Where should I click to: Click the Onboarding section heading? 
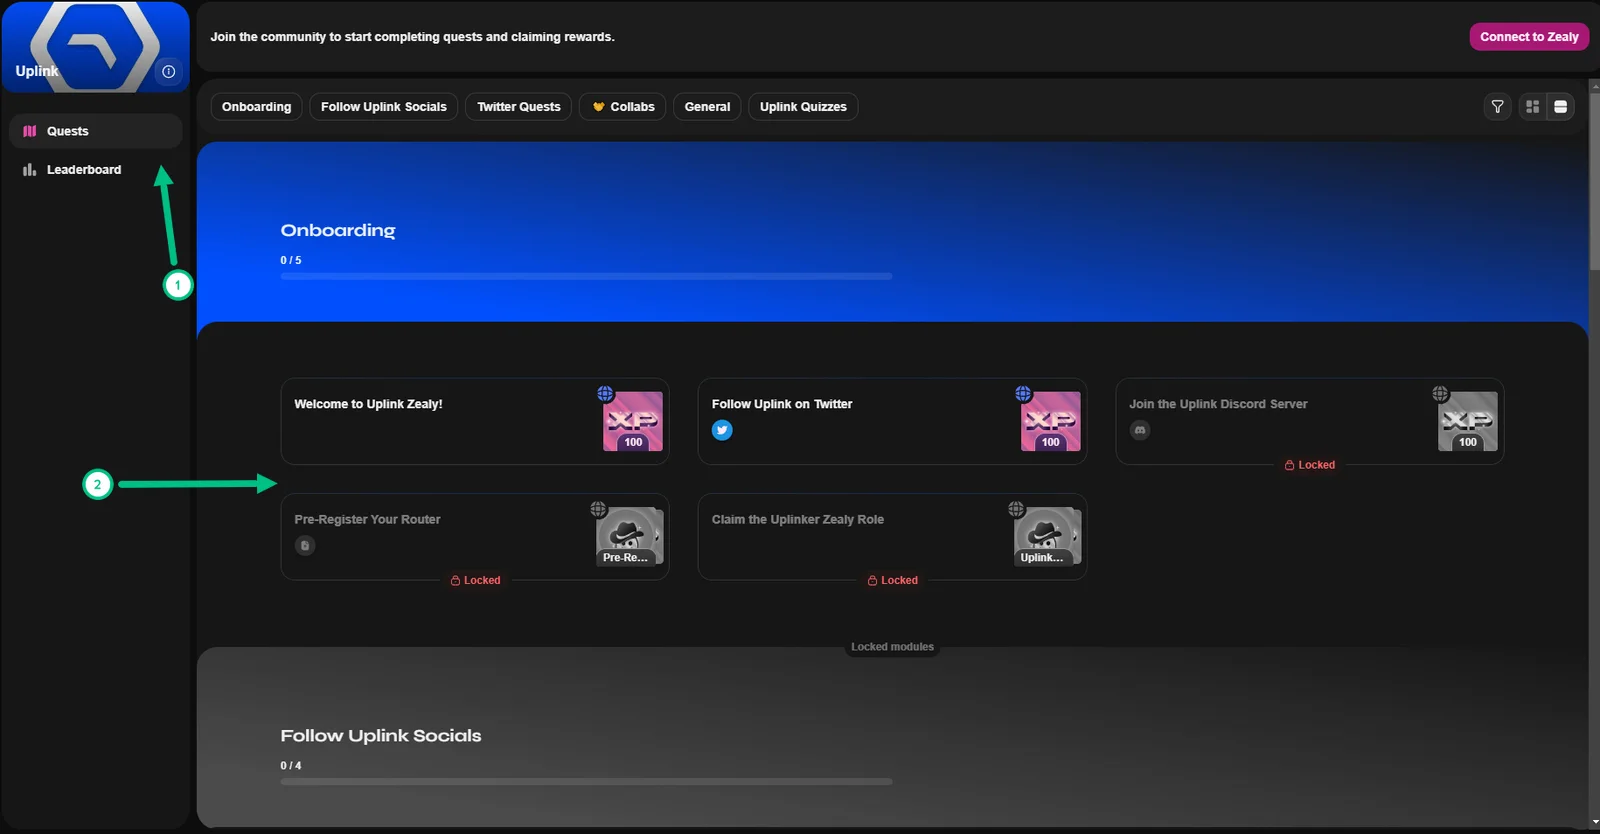[x=338, y=231]
